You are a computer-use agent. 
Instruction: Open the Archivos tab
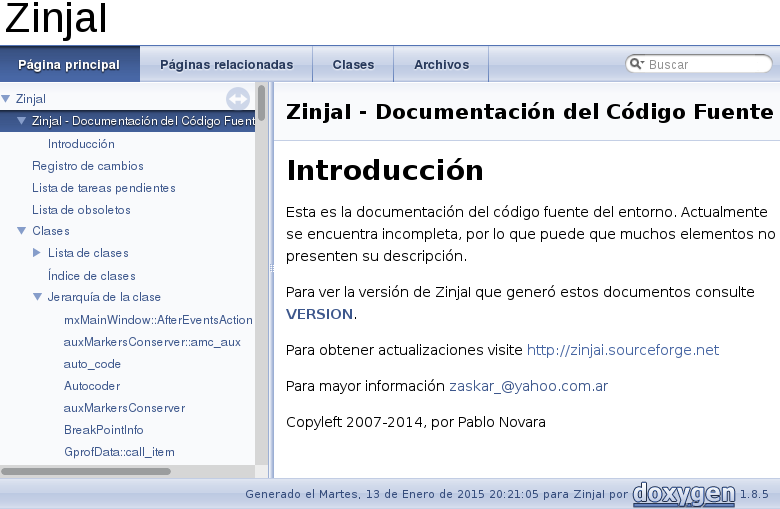(x=441, y=64)
